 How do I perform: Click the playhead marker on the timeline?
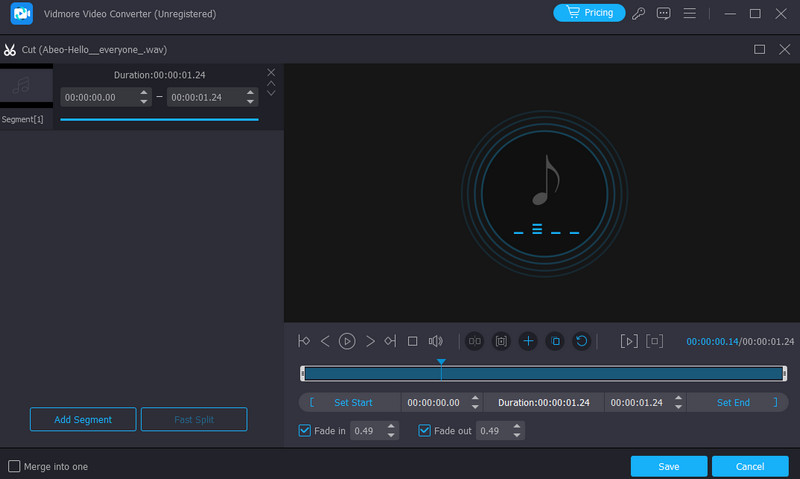coord(441,362)
